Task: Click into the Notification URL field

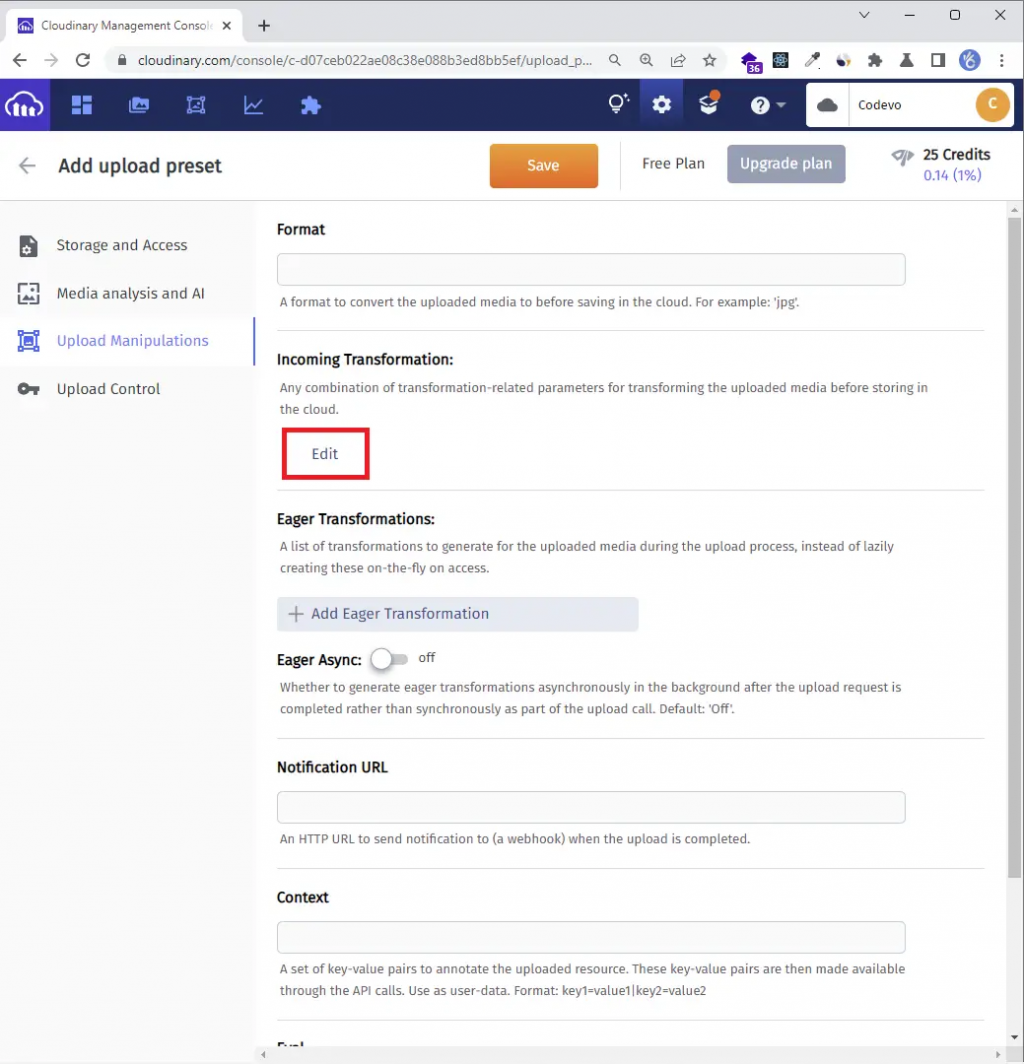Action: click(x=591, y=807)
